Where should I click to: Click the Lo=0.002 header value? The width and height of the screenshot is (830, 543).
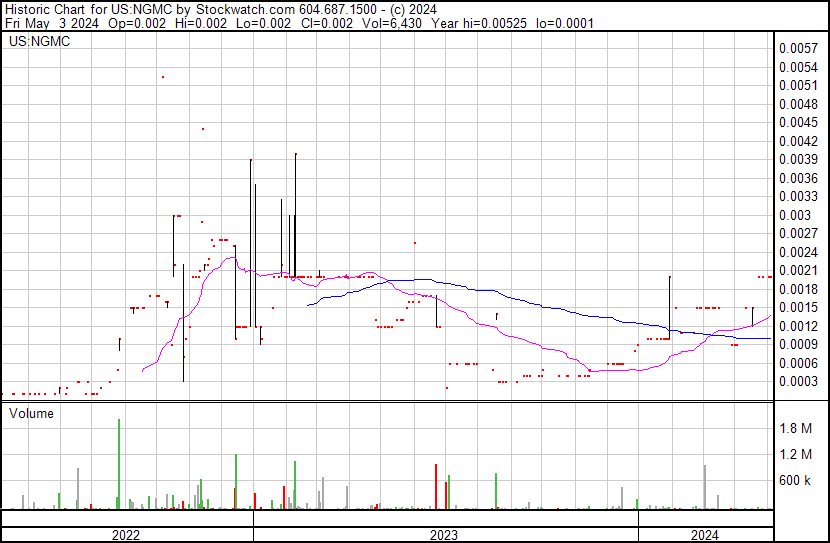[264, 23]
